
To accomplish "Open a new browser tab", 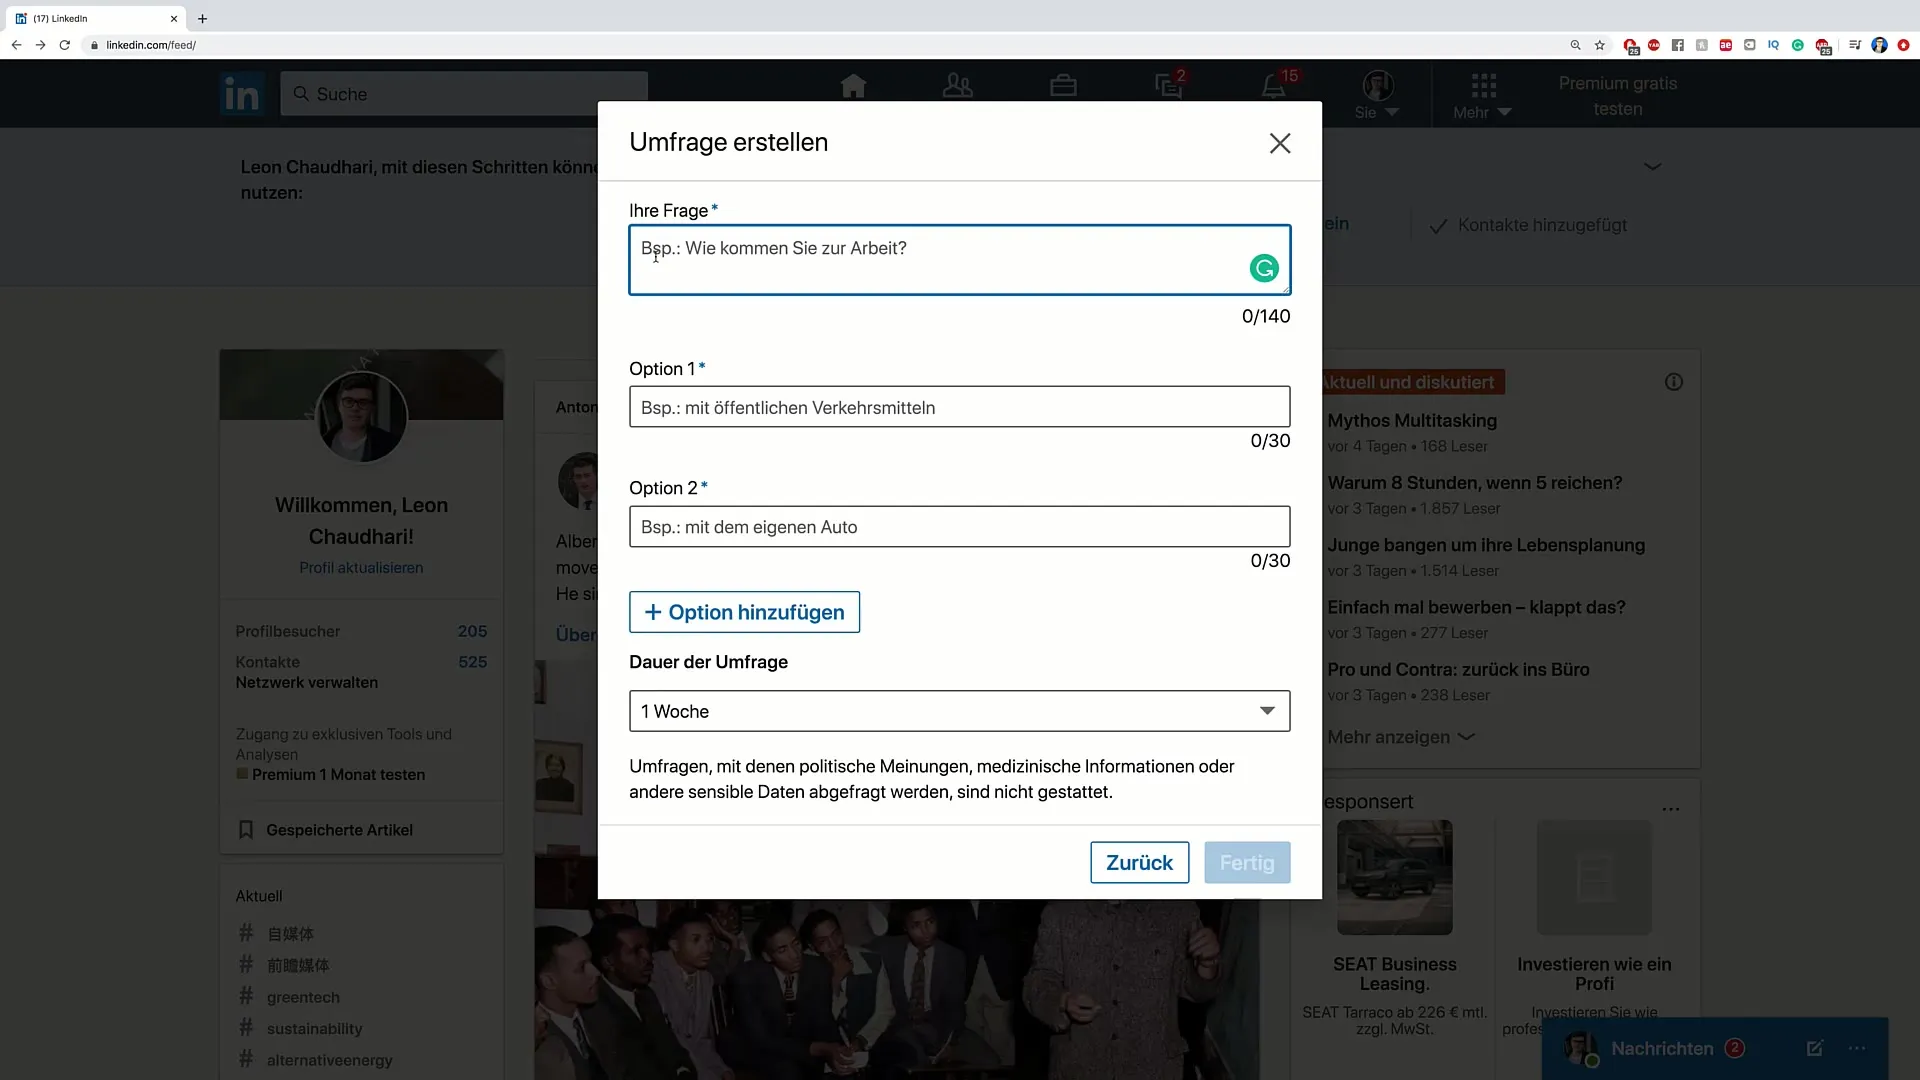I will (202, 18).
